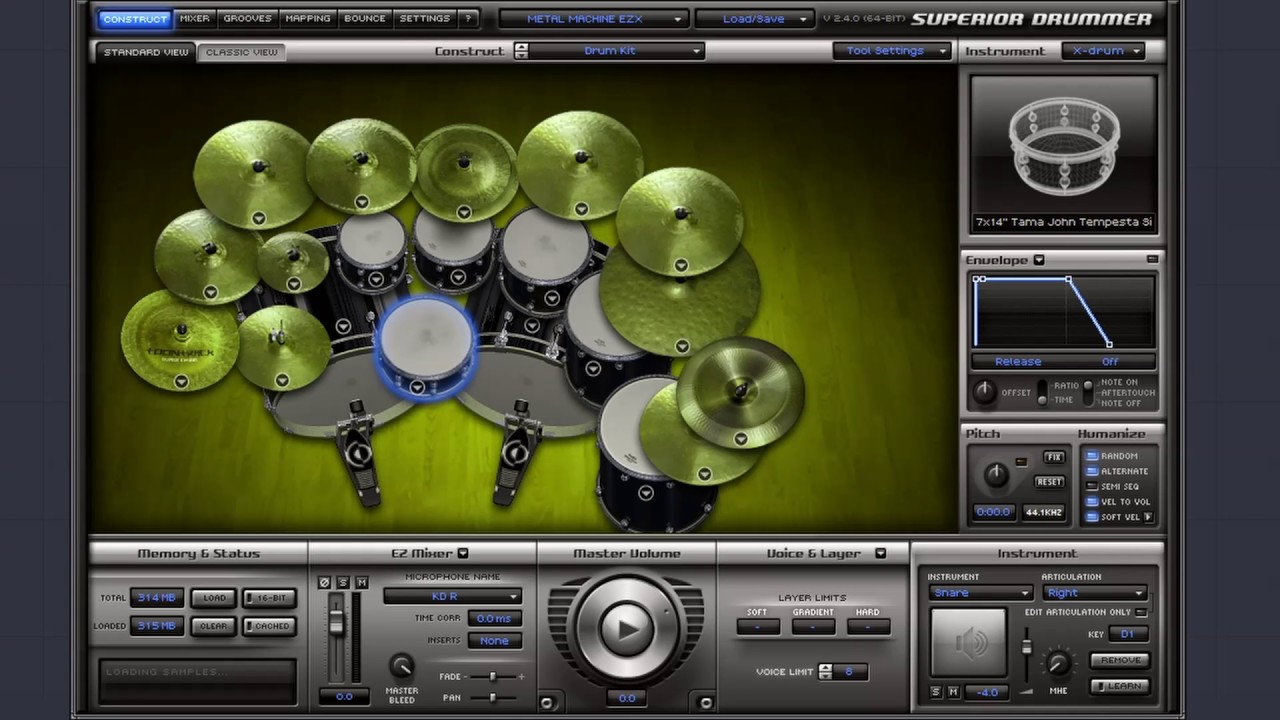
Task: Open the help question mark
Action: [x=467, y=18]
